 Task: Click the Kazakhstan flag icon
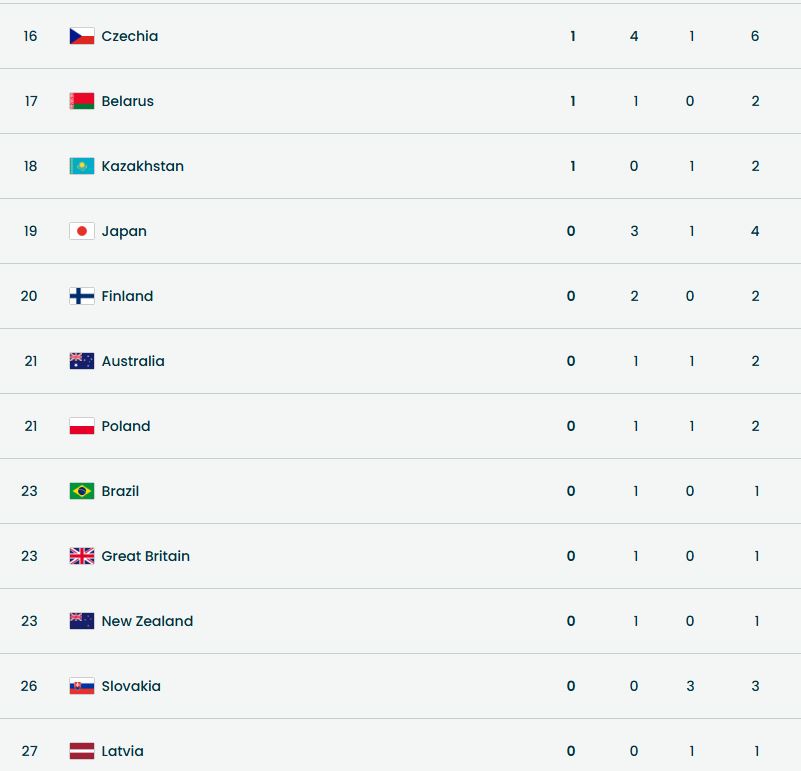pos(81,166)
